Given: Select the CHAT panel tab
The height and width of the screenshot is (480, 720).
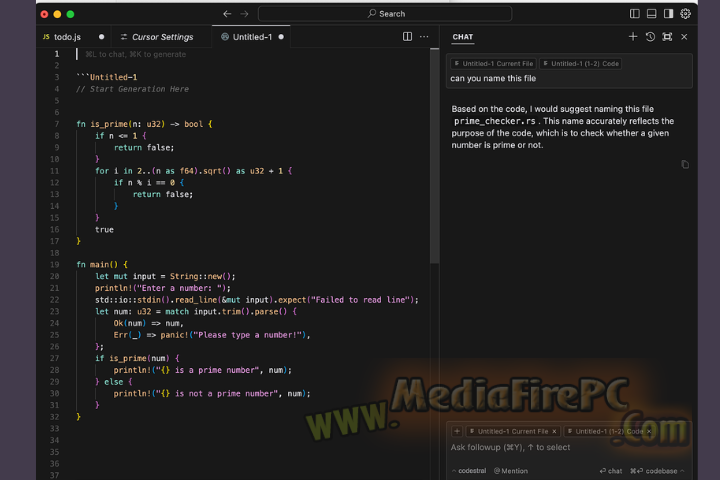Looking at the screenshot, I should coord(462,37).
